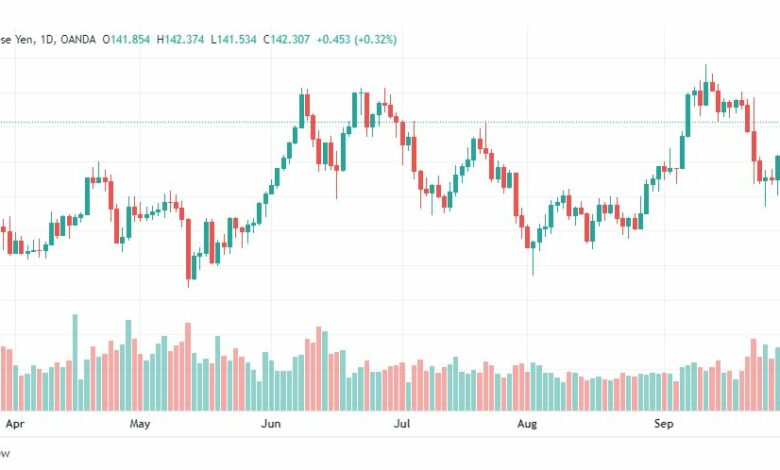Select the high price value H142.374
780x470 pixels.
click(180, 39)
